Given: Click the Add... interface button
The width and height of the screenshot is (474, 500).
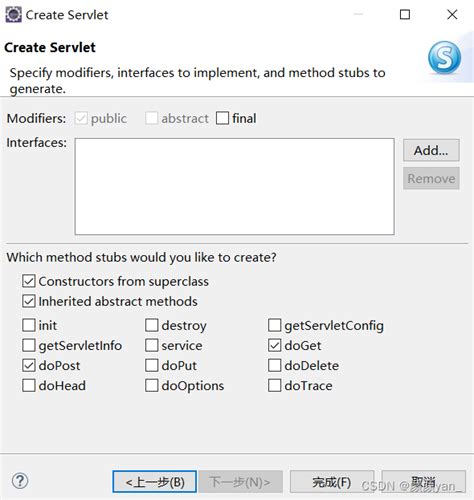Looking at the screenshot, I should pos(431,150).
